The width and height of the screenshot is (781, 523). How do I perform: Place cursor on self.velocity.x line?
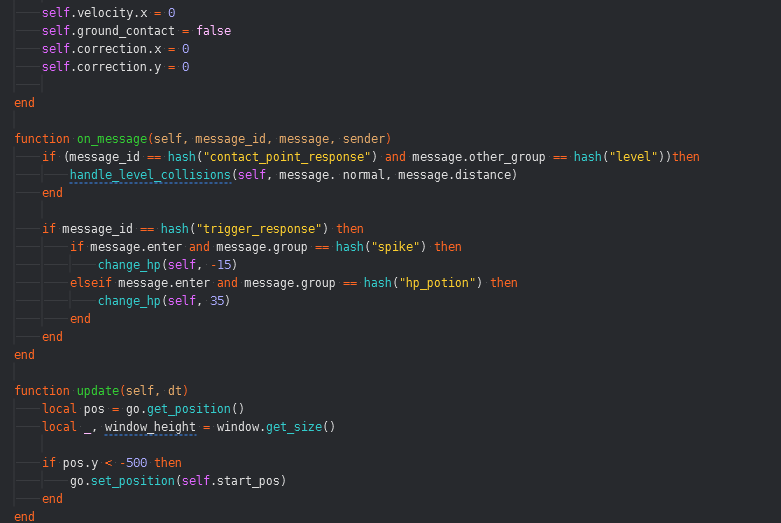108,13
